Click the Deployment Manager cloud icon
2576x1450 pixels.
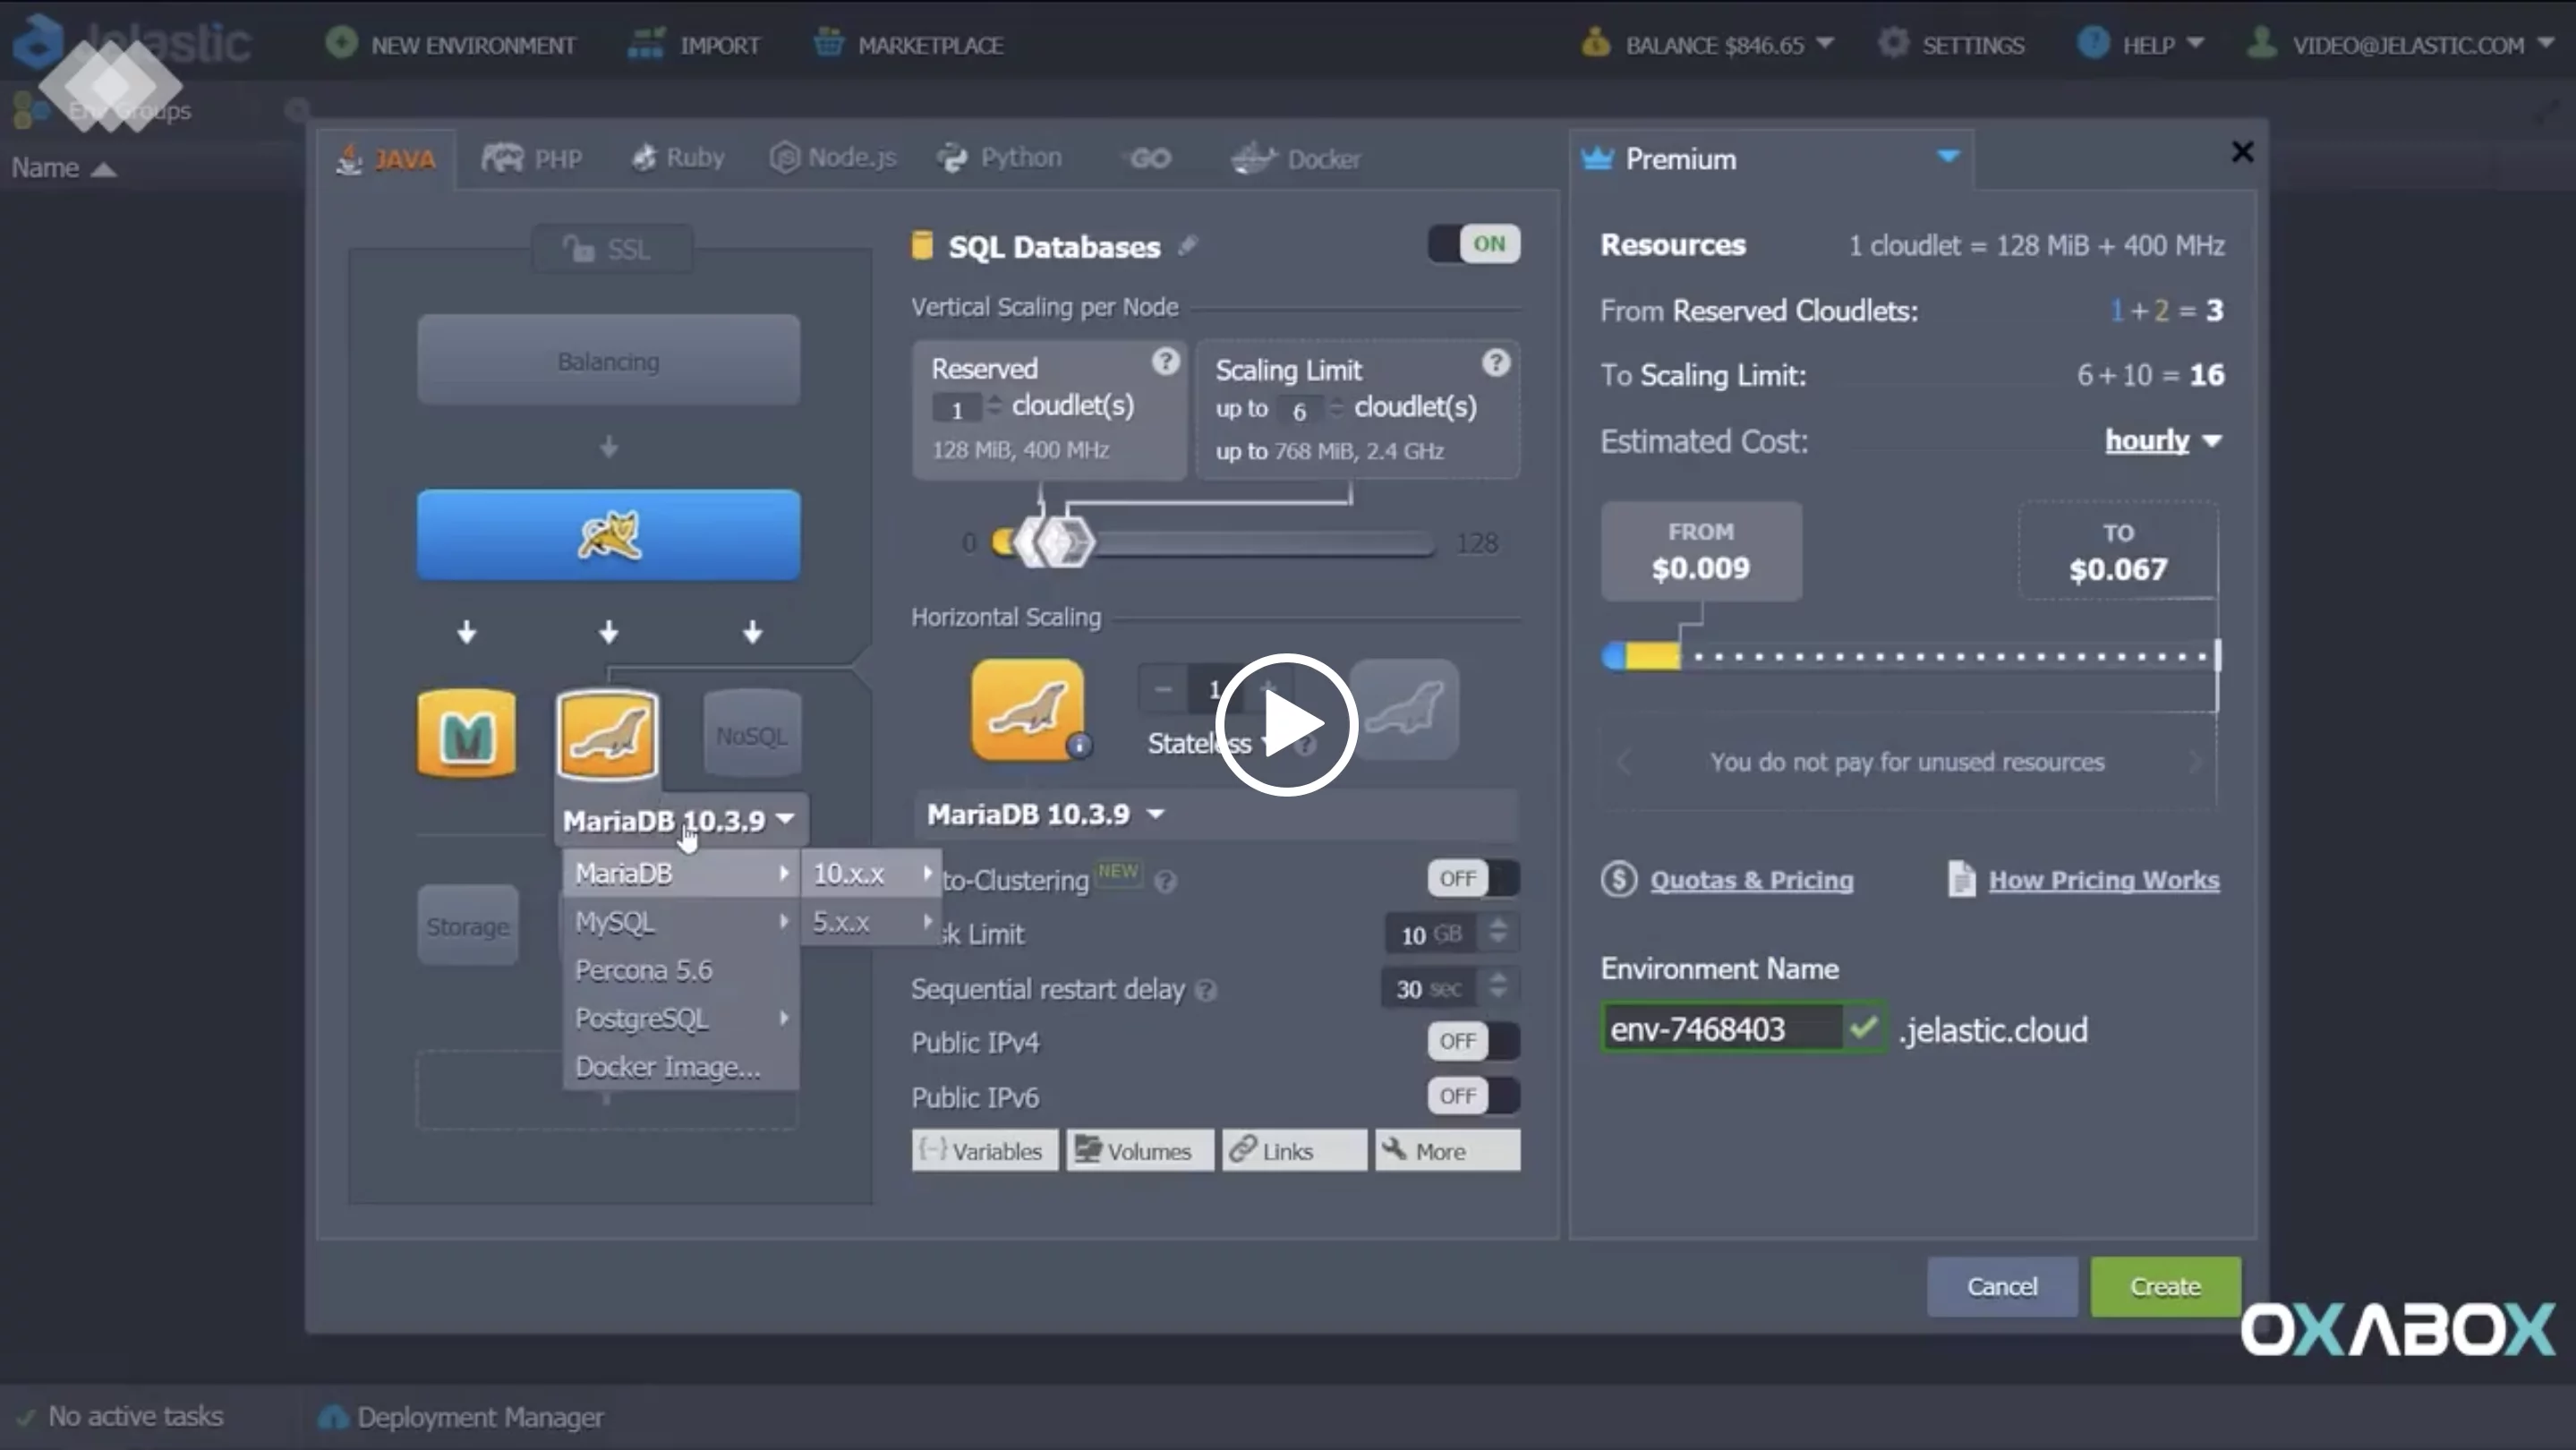332,1417
